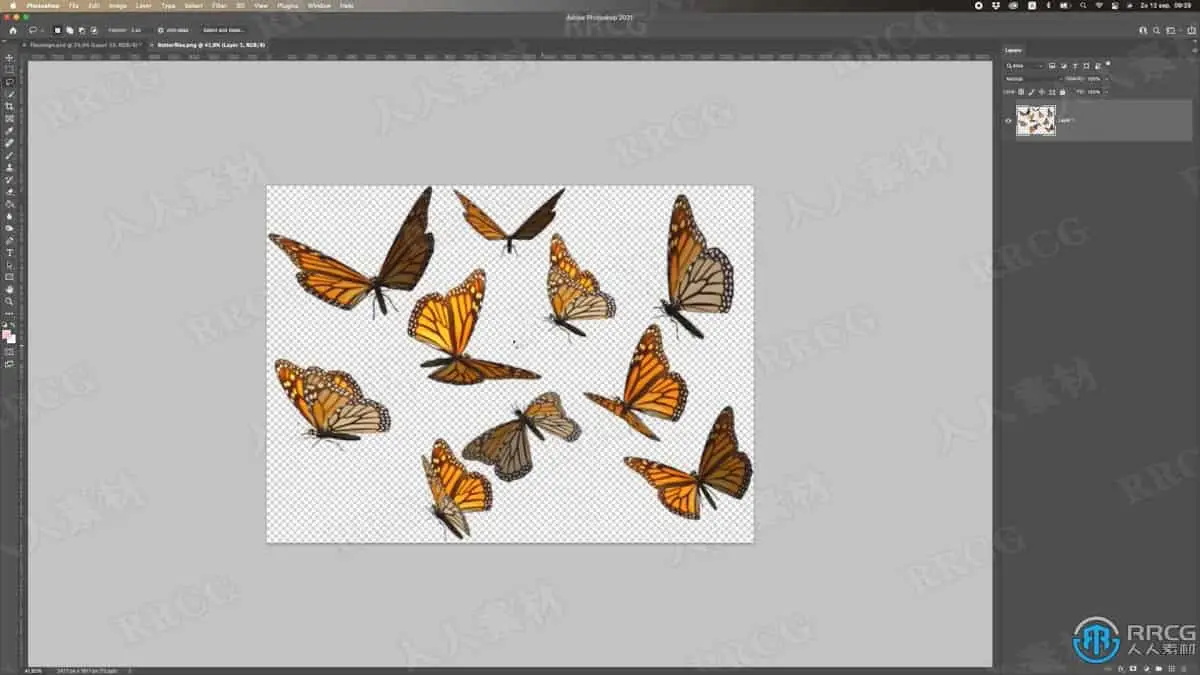The image size is (1200, 675).
Task: Toggle lock transparent pixels
Action: (x=1021, y=92)
